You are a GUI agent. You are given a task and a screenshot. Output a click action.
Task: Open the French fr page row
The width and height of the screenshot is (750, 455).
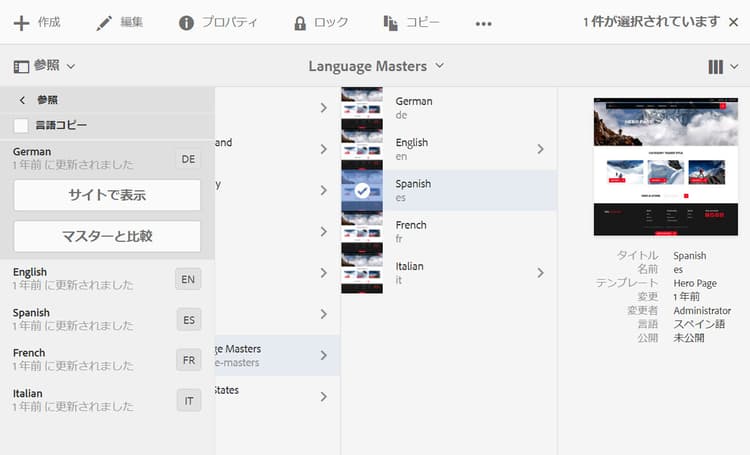tap(449, 232)
